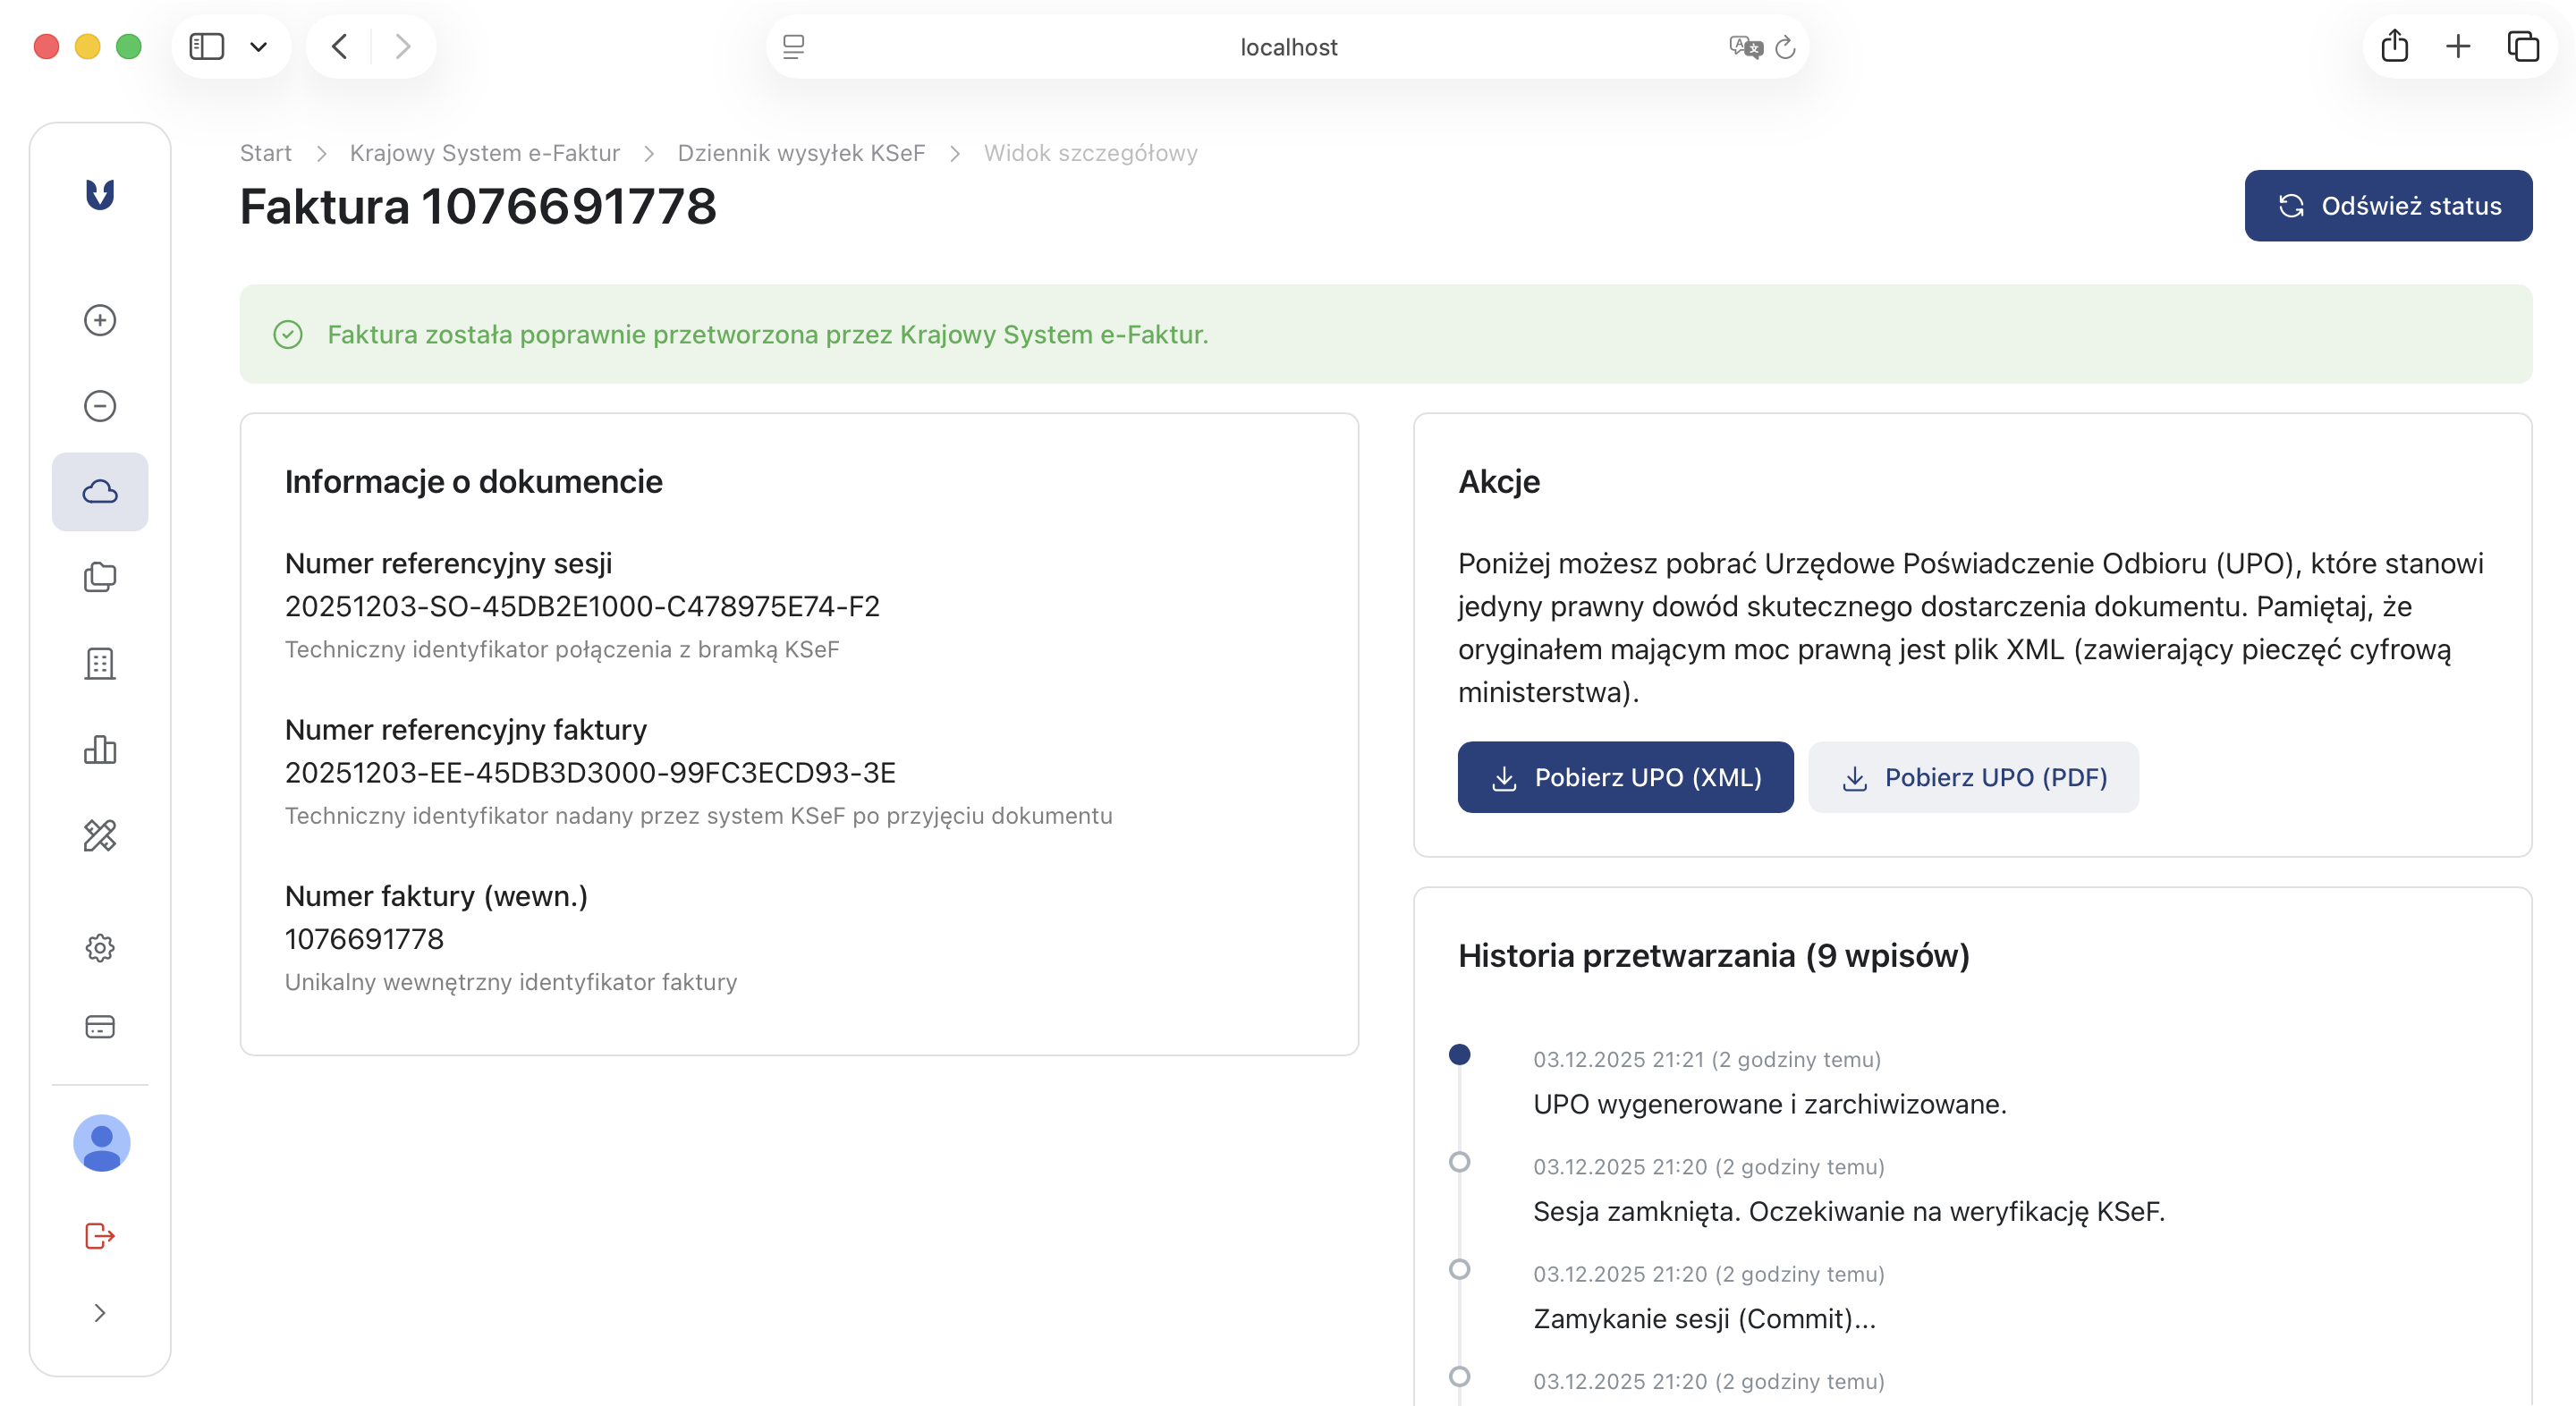
Task: Click the plus circle add icon
Action: tap(99, 320)
